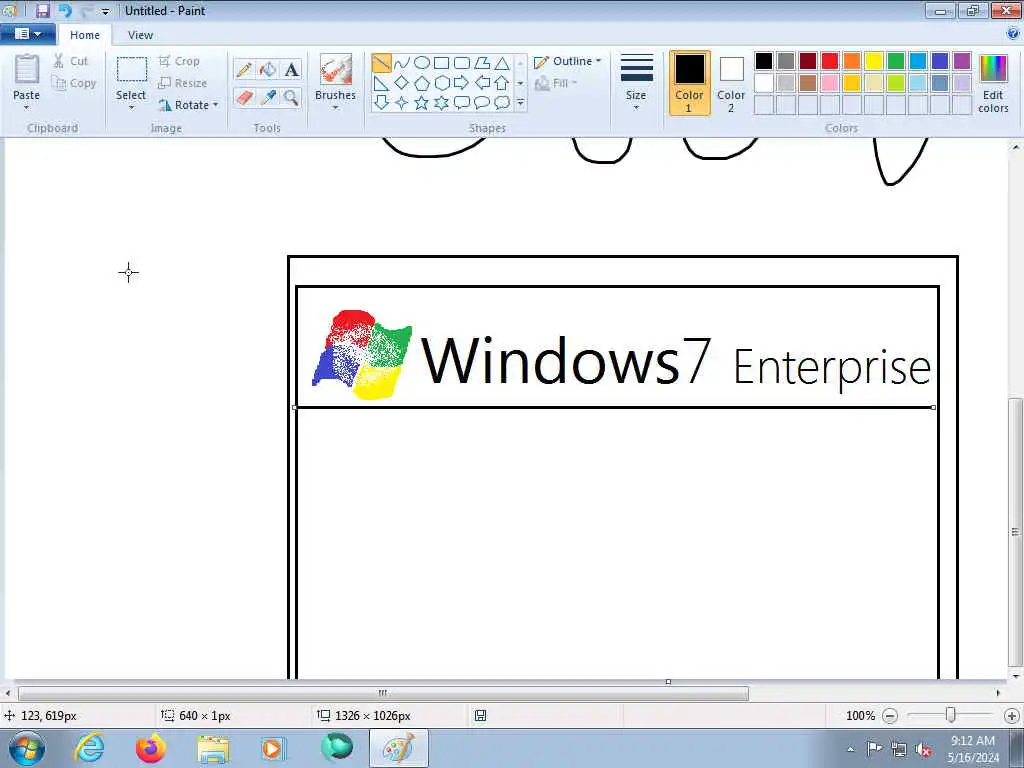Choose the Rectangle shape
Screen dimensions: 1024x768
441,63
